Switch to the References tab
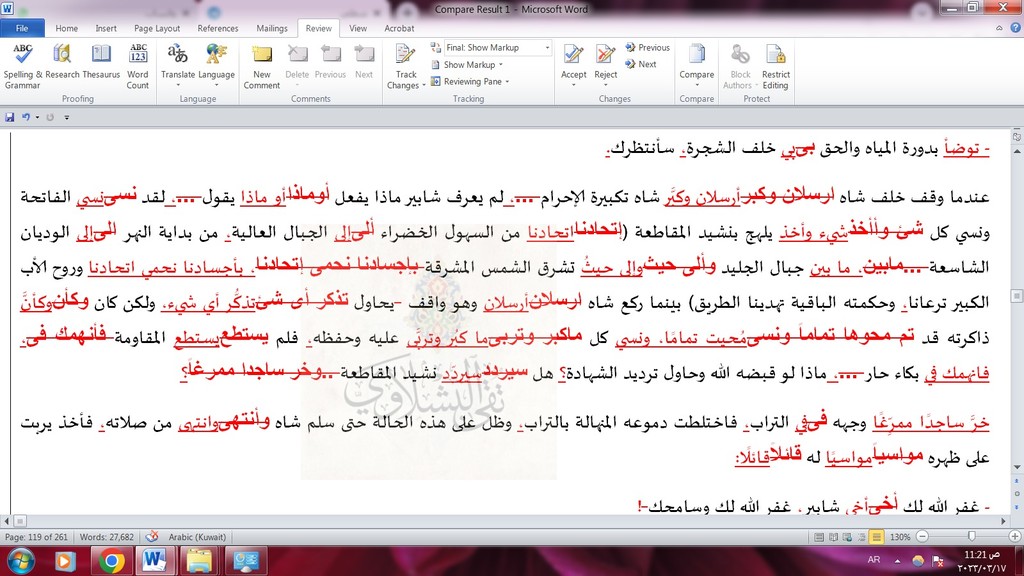 217,28
